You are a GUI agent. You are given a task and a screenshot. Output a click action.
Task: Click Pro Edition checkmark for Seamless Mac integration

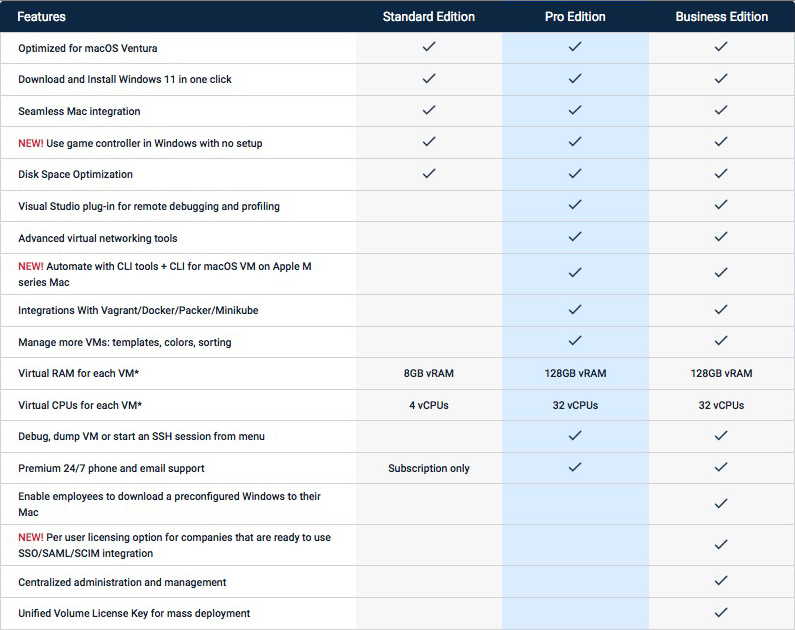tap(575, 110)
